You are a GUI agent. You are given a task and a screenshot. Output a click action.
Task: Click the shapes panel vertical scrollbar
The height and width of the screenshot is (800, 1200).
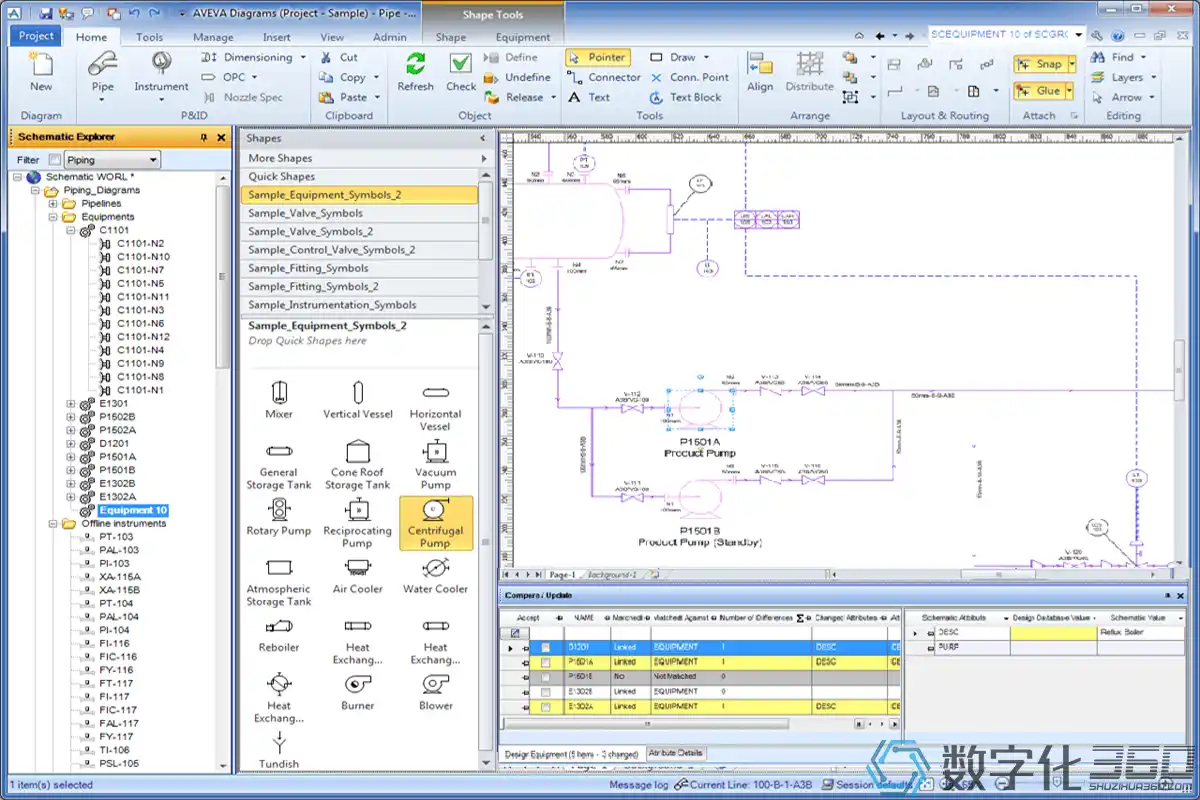(x=486, y=540)
